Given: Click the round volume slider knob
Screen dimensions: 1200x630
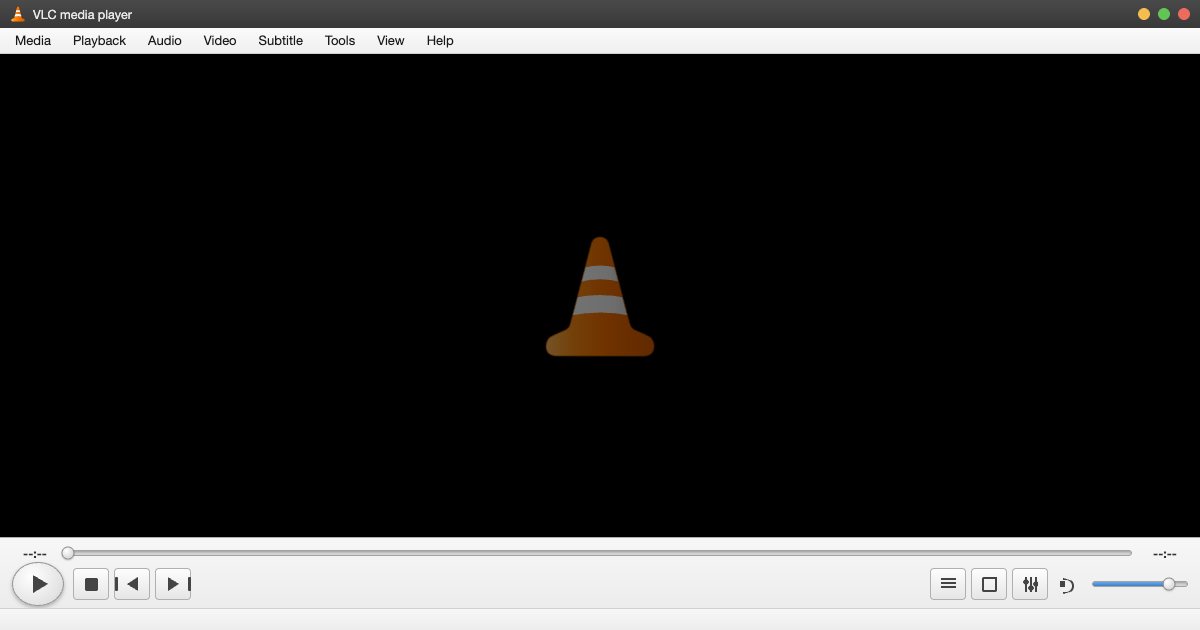Looking at the screenshot, I should point(1169,583).
